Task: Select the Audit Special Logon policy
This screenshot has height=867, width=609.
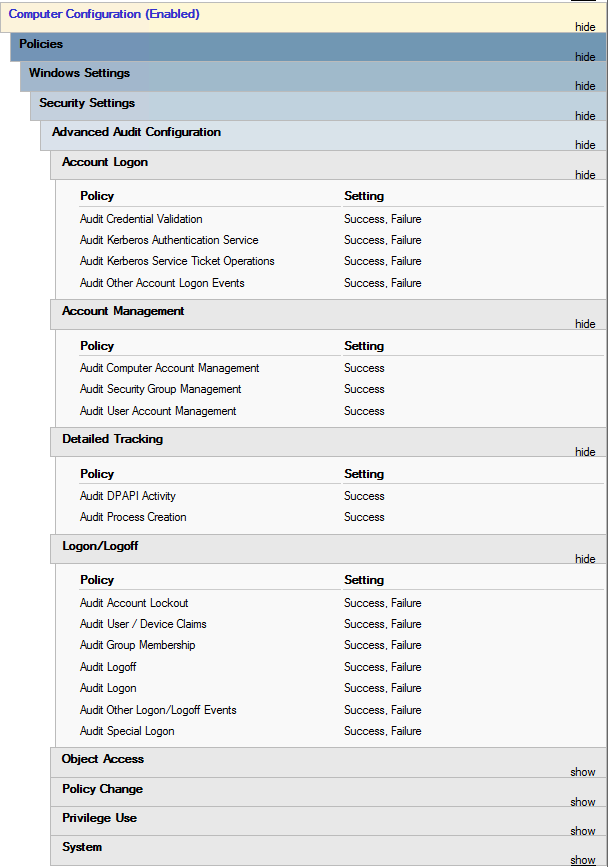Action: pos(127,731)
